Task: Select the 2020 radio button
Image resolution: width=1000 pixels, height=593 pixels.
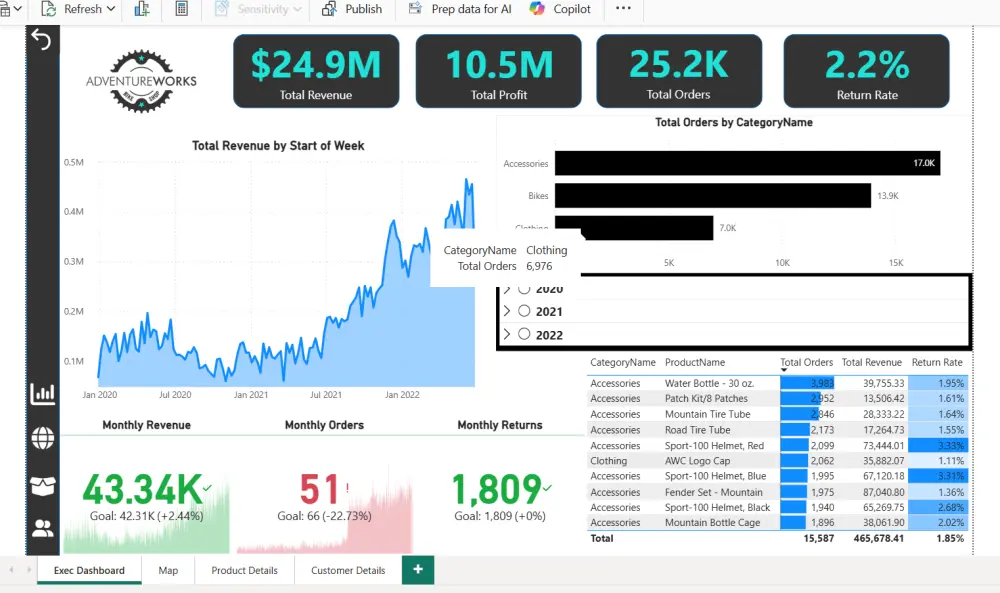Action: tap(524, 289)
